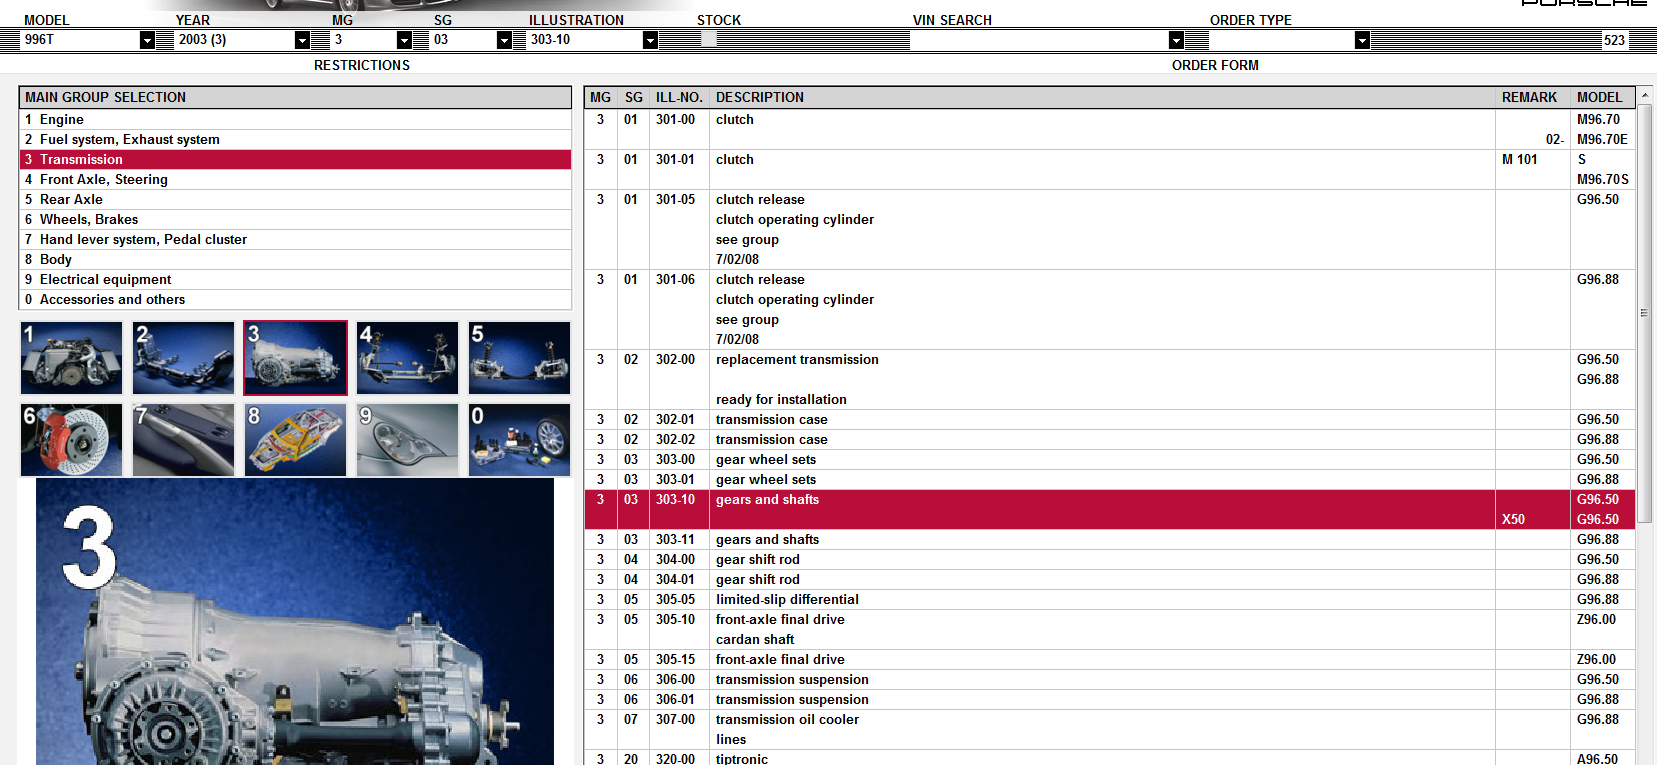Select row 305-15 front-axle final drive
This screenshot has width=1657, height=765.
pyautogui.click(x=1110, y=660)
